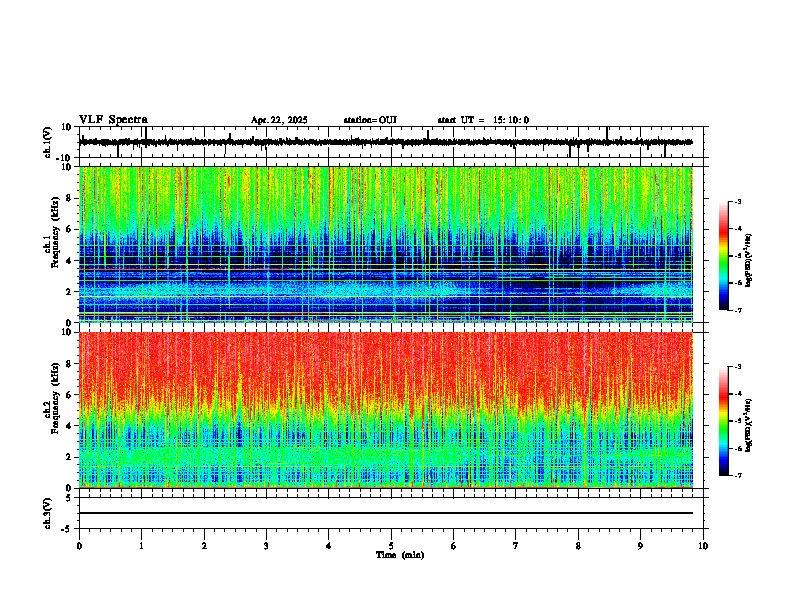Click the "-3" label on the upper color scale

pos(738,202)
